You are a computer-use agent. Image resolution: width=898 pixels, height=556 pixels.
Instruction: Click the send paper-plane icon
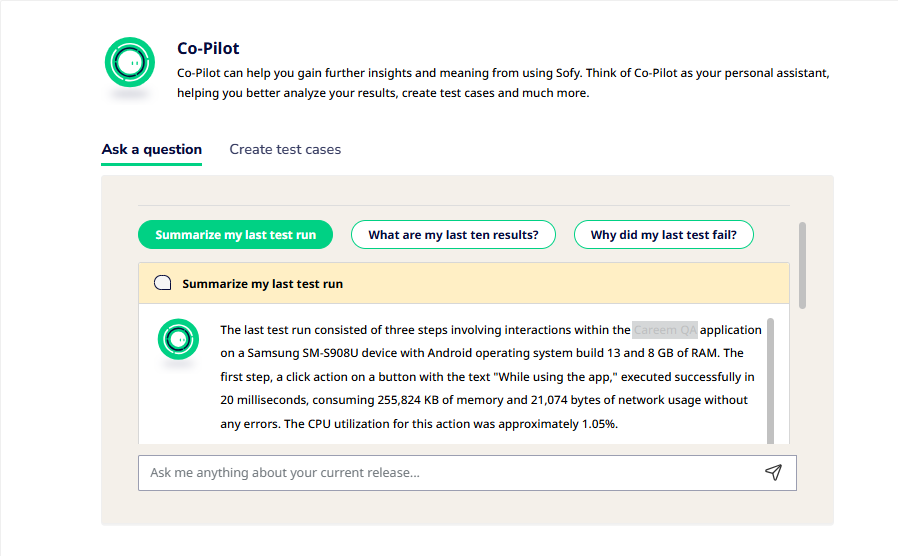[x=773, y=472]
